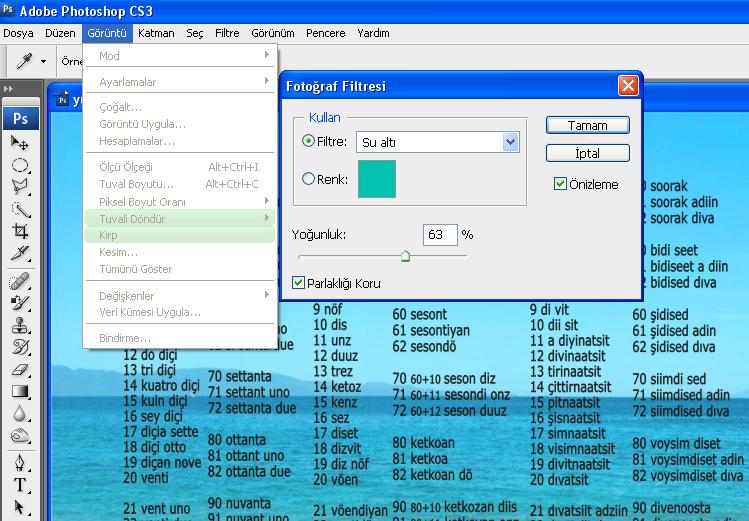
Task: Expand the Mod submenu
Action: pos(180,56)
